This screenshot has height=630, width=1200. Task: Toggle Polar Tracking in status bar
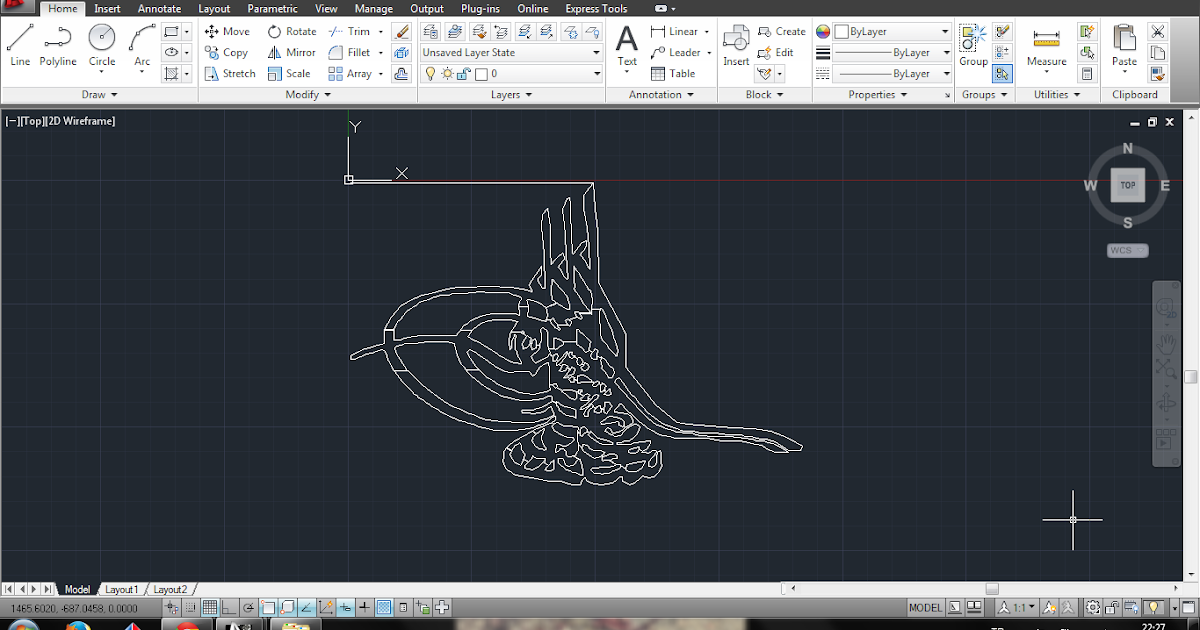click(x=248, y=607)
